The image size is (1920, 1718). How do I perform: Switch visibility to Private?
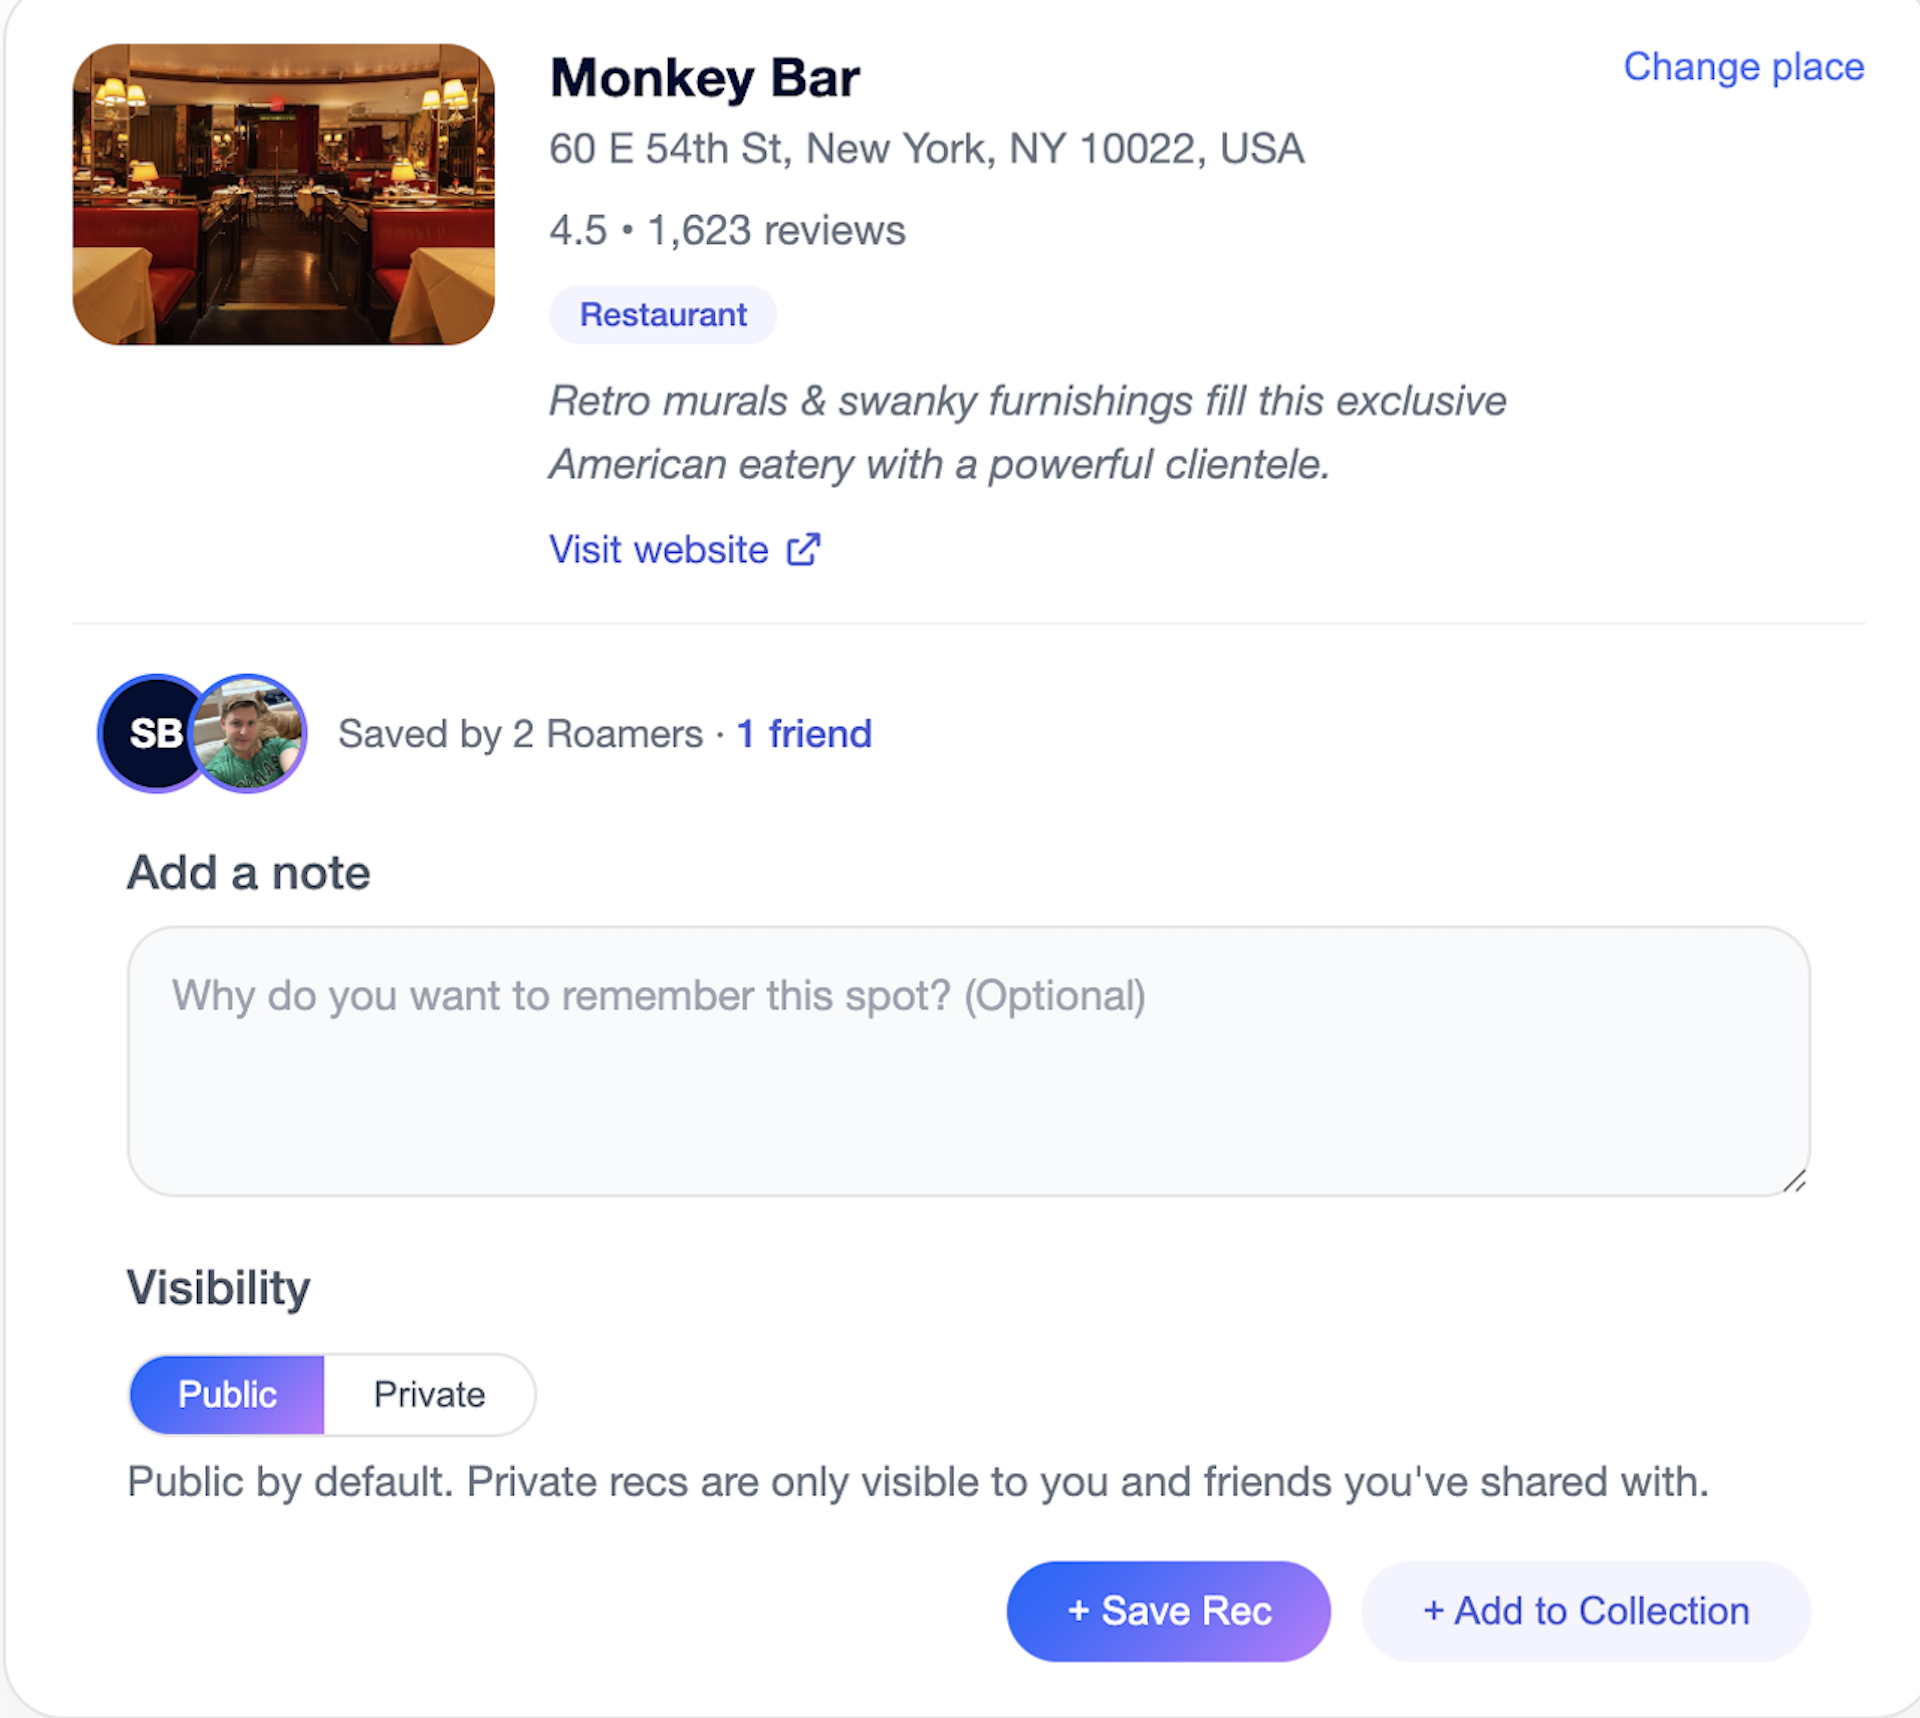(x=429, y=1394)
